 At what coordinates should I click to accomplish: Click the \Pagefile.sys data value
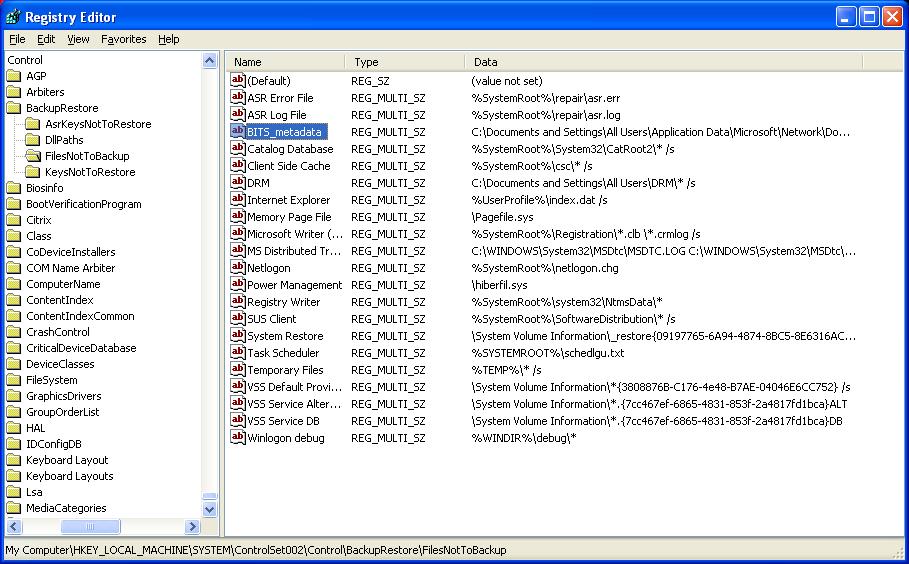502,217
